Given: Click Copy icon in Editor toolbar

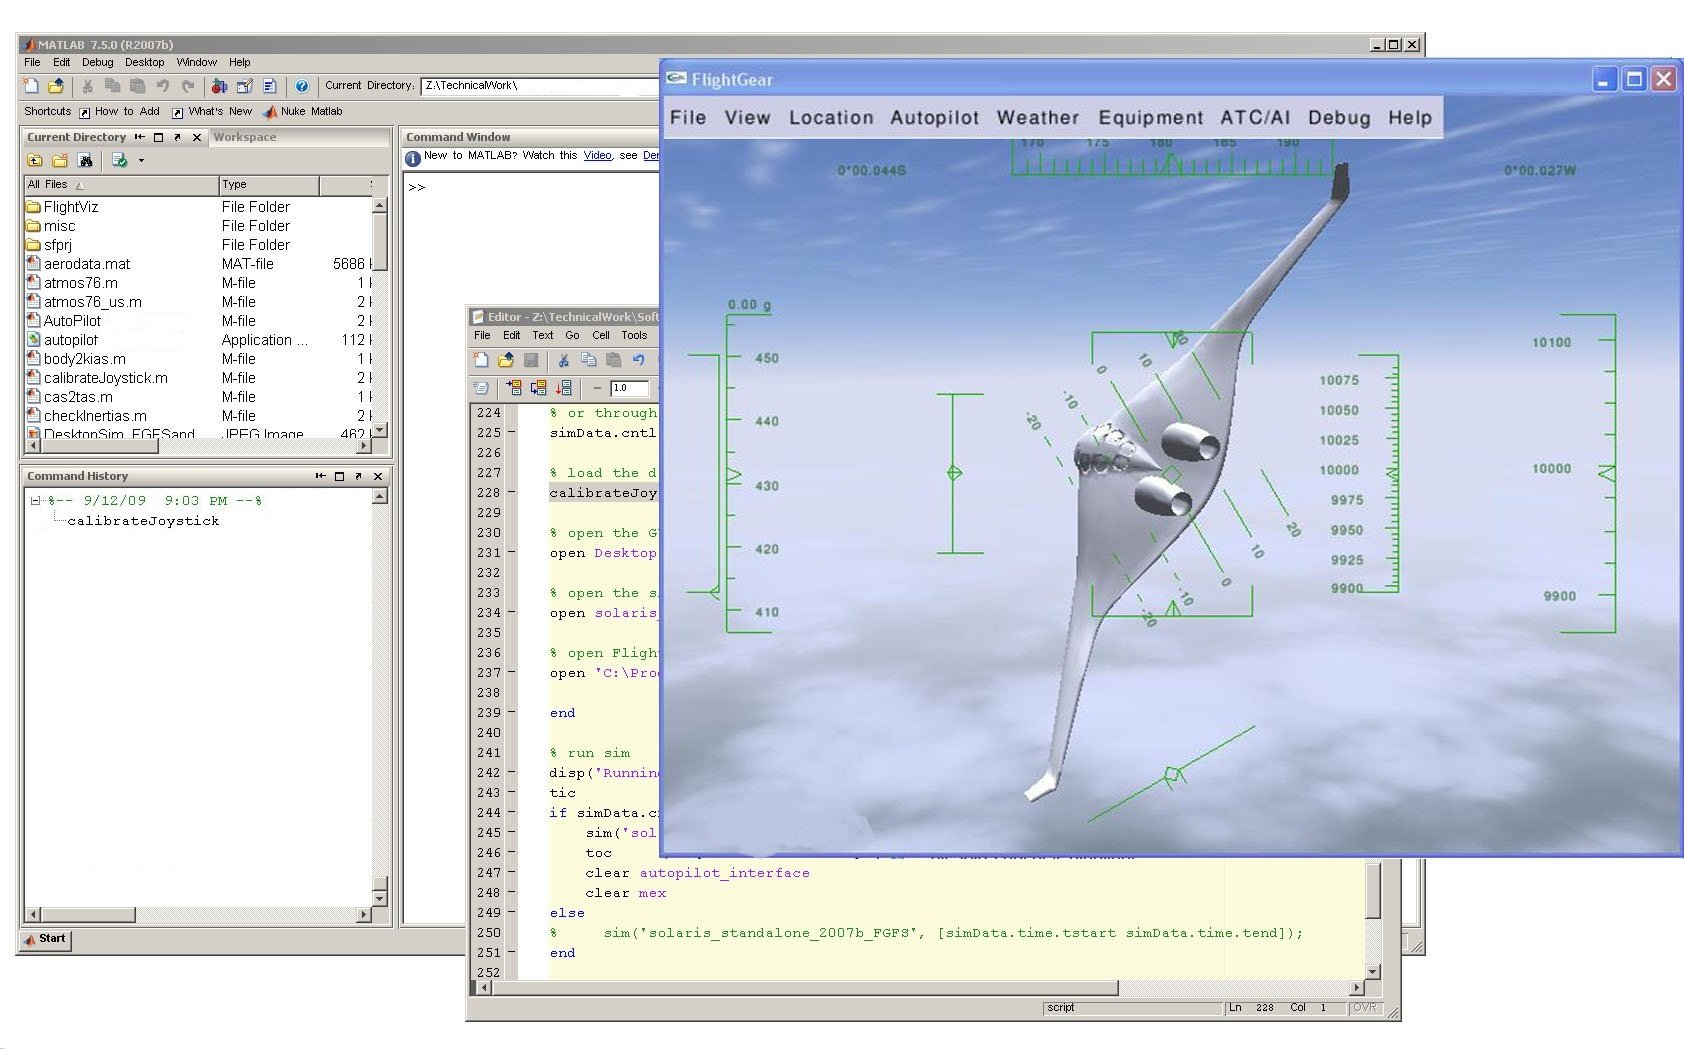Looking at the screenshot, I should tap(589, 360).
